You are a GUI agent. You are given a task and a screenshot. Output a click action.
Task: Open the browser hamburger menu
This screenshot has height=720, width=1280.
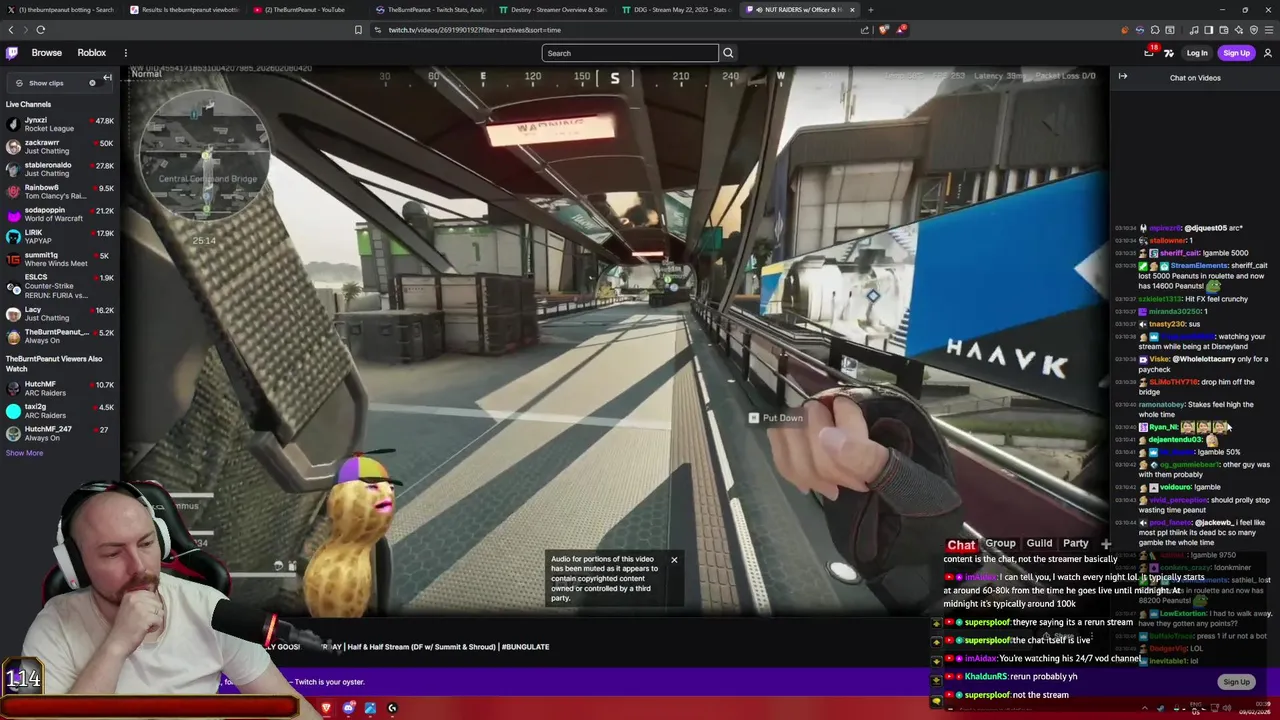1268,30
